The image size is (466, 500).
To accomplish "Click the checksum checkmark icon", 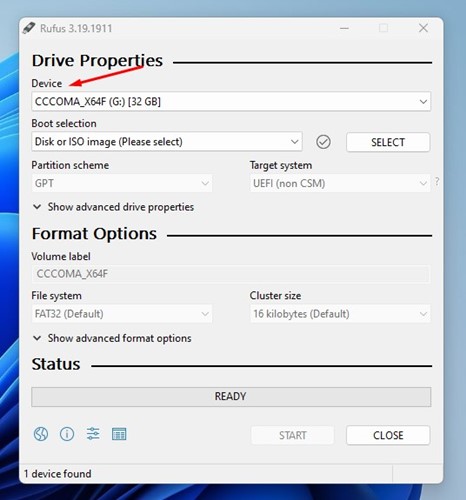I will [323, 142].
